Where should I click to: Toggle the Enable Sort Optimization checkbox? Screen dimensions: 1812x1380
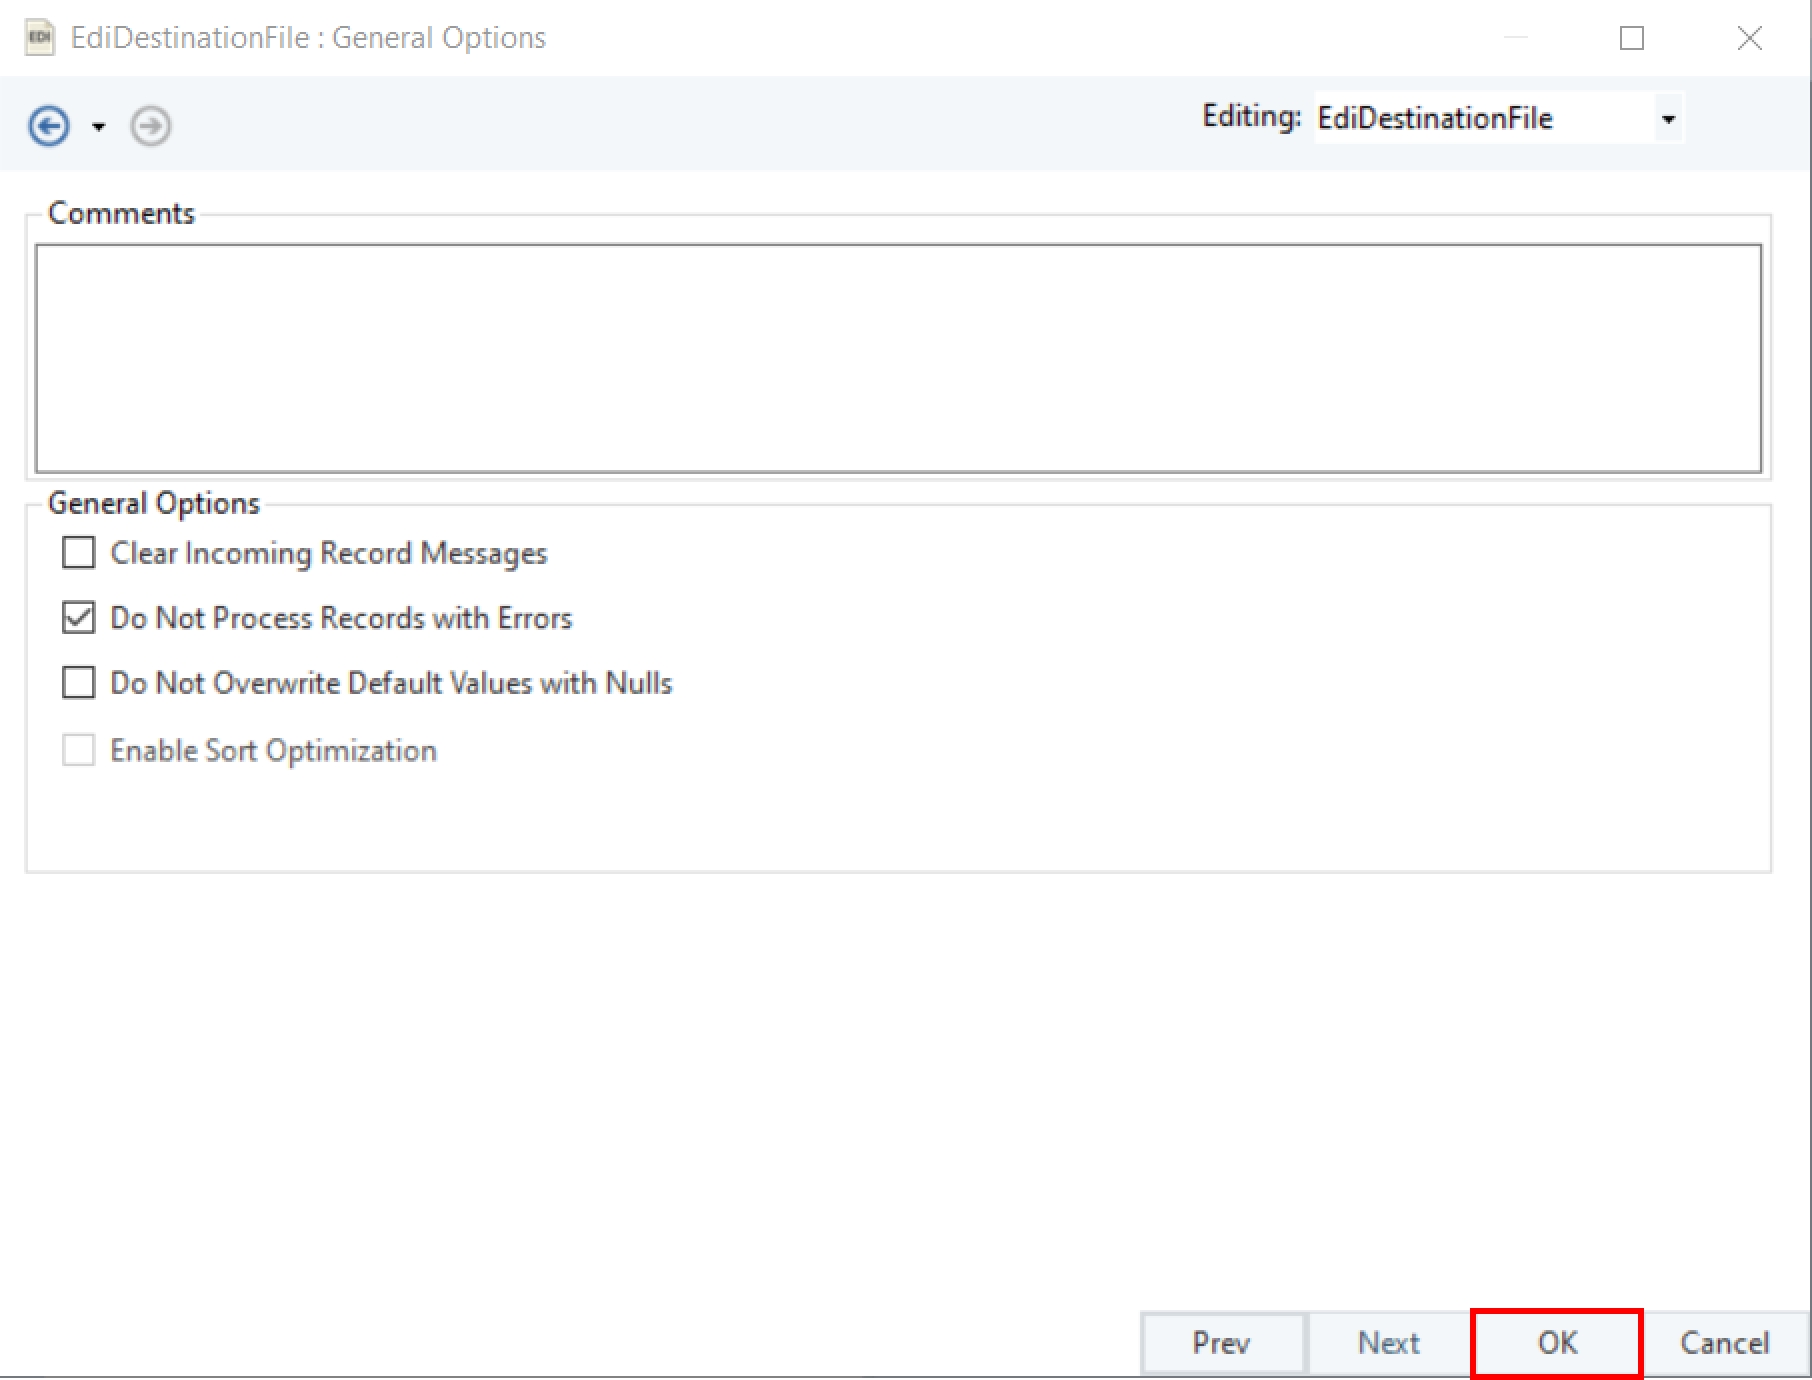tap(79, 750)
